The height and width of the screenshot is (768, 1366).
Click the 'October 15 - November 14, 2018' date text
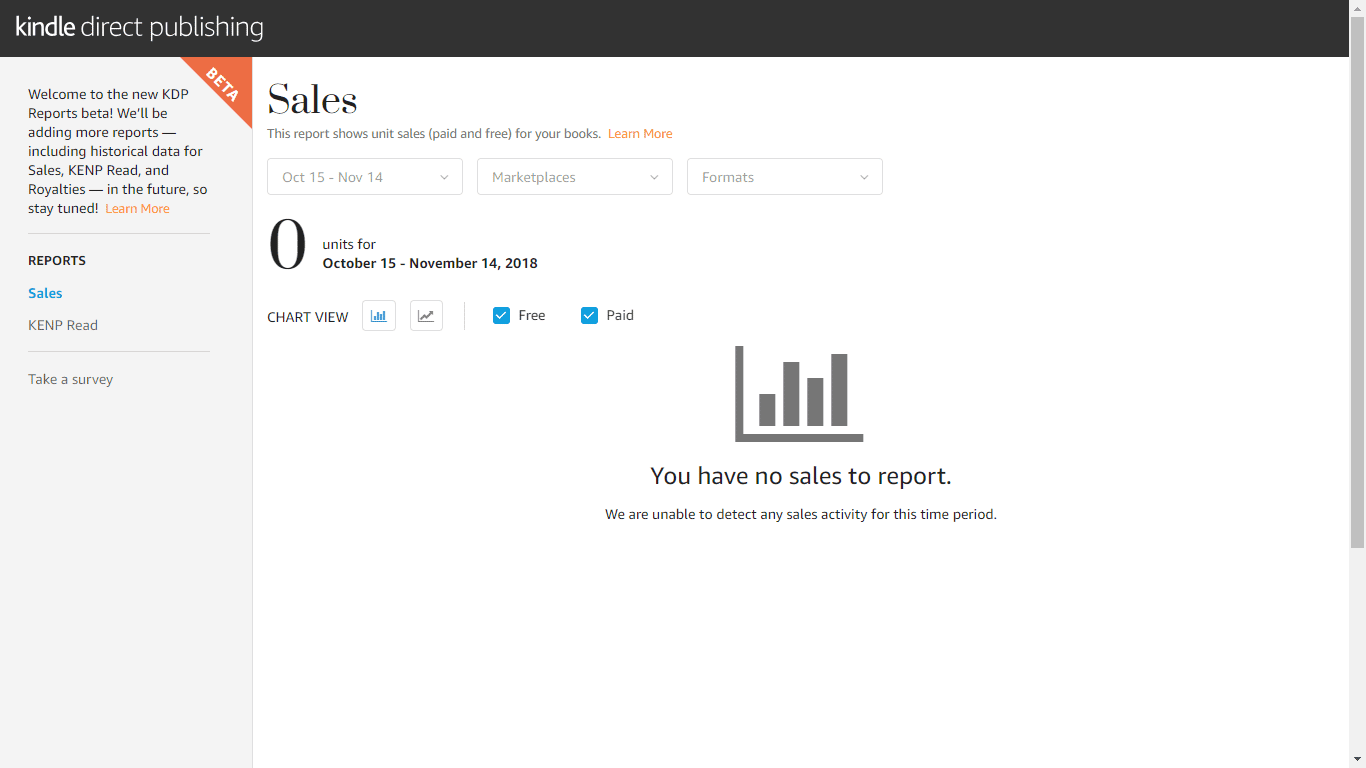pos(430,264)
